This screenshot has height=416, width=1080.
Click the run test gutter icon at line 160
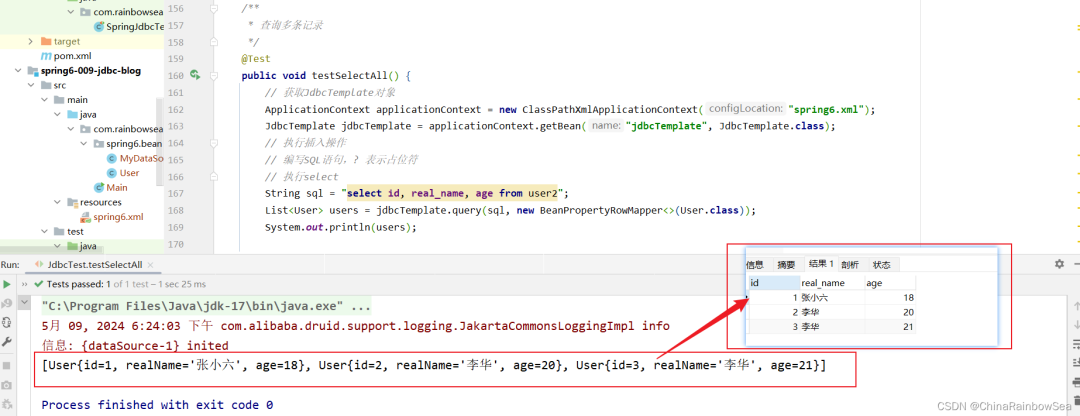(195, 75)
